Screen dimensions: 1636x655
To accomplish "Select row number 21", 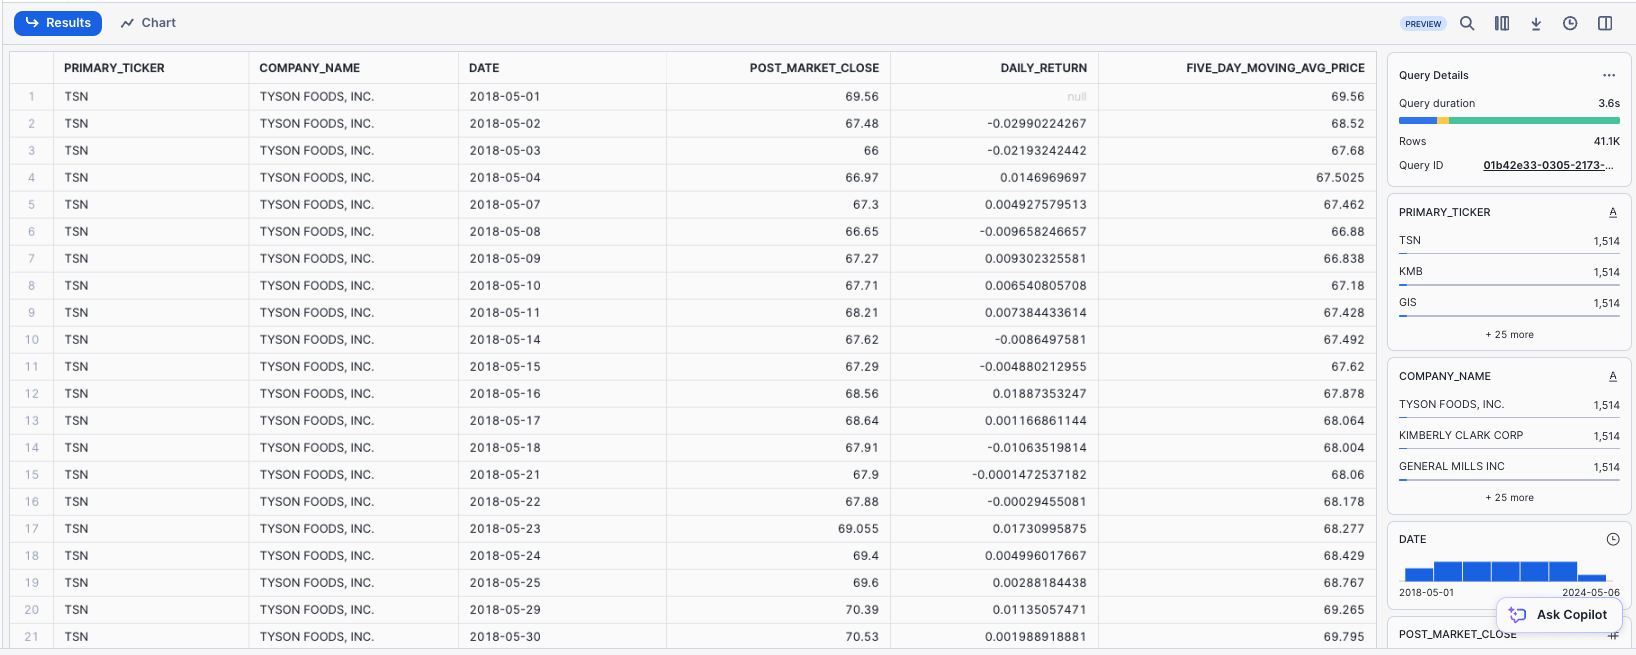I will click(32, 637).
